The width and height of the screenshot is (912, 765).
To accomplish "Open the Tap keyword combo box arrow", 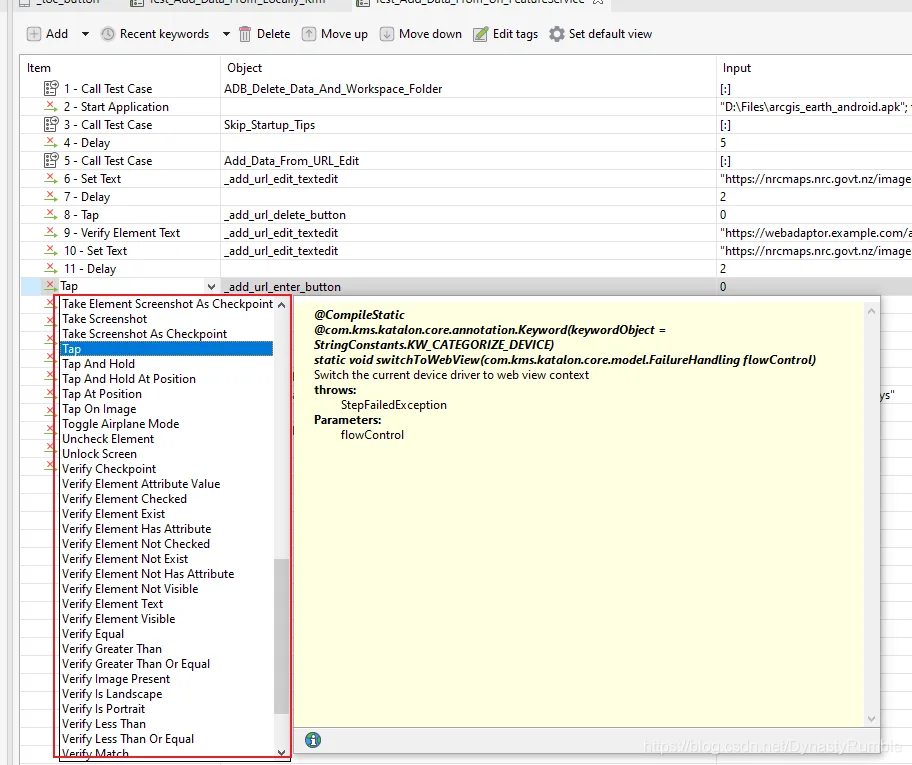I will click(x=211, y=287).
